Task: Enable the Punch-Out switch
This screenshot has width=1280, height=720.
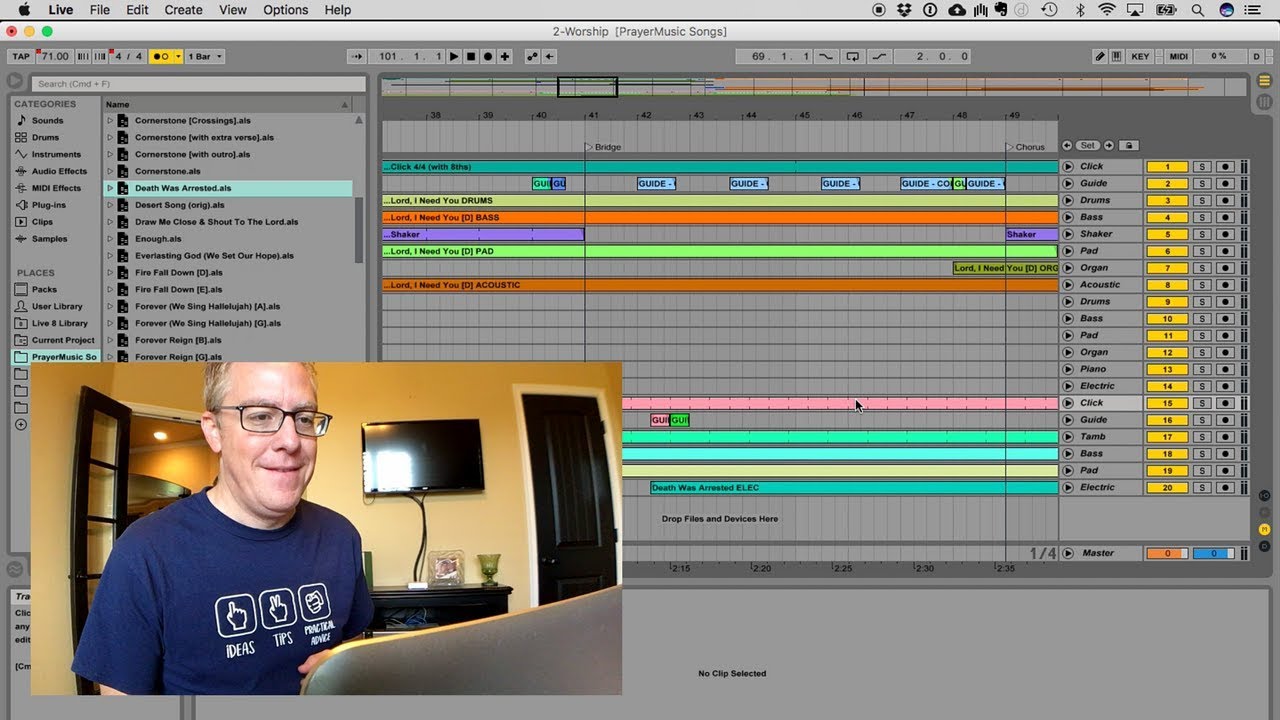Action: tap(877, 57)
